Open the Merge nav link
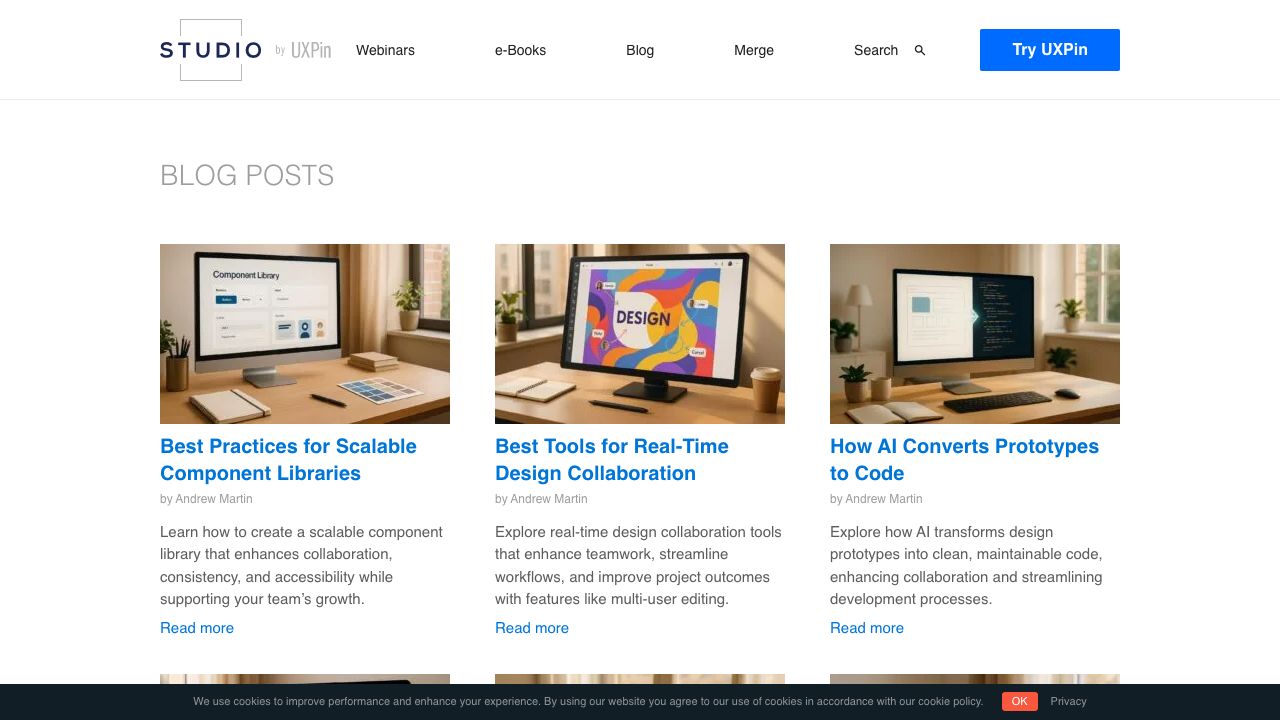This screenshot has width=1280, height=720. coord(754,50)
